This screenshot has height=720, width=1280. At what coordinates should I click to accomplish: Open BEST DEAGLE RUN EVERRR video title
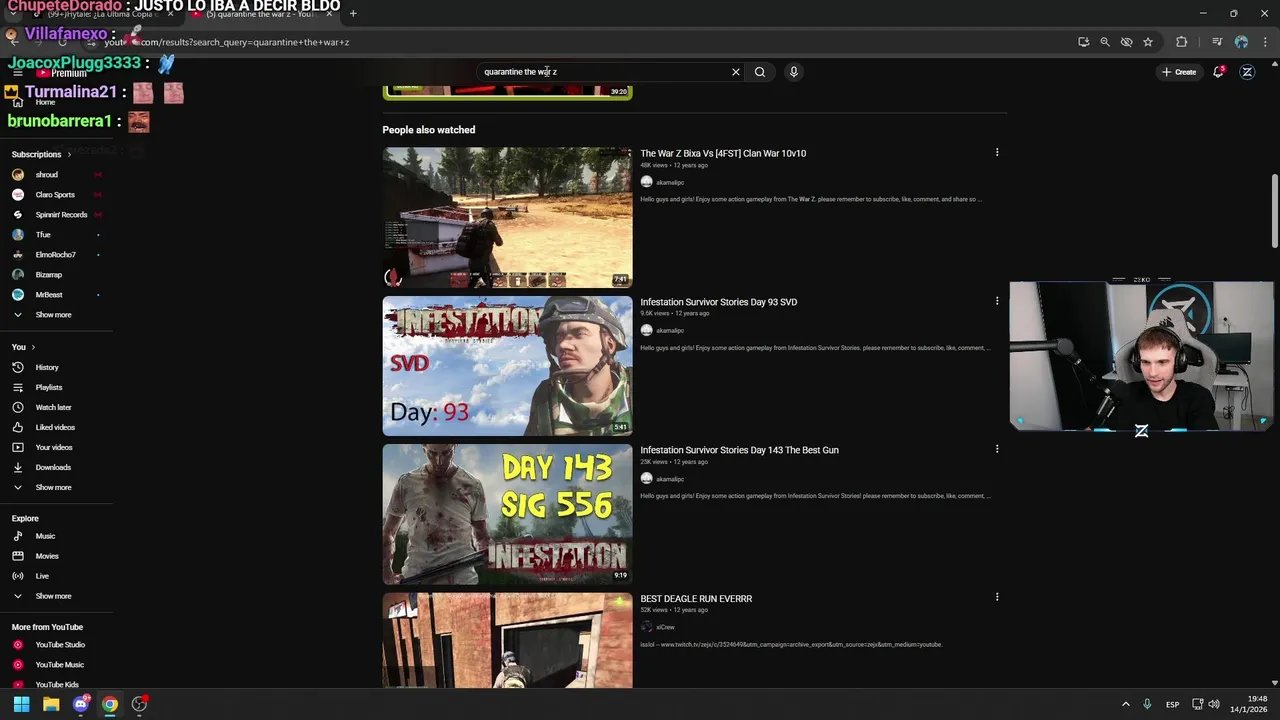point(696,599)
